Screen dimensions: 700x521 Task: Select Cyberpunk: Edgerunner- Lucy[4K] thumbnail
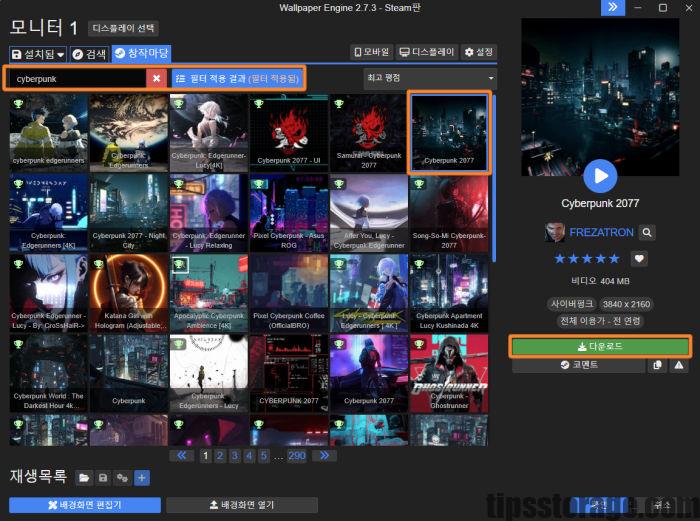(x=208, y=133)
